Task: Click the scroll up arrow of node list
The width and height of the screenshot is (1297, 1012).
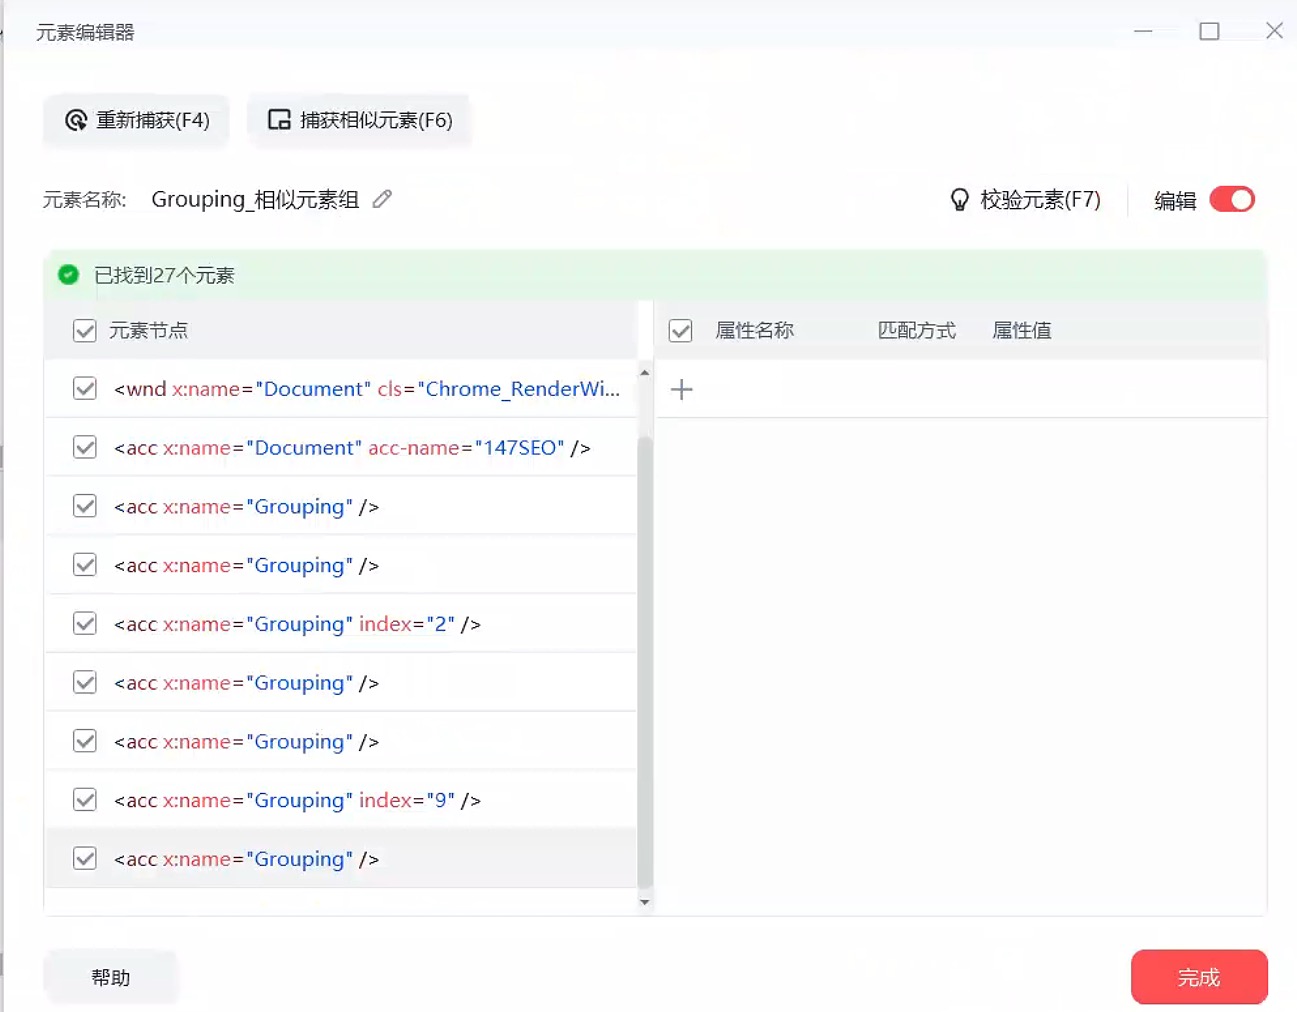Action: point(644,372)
